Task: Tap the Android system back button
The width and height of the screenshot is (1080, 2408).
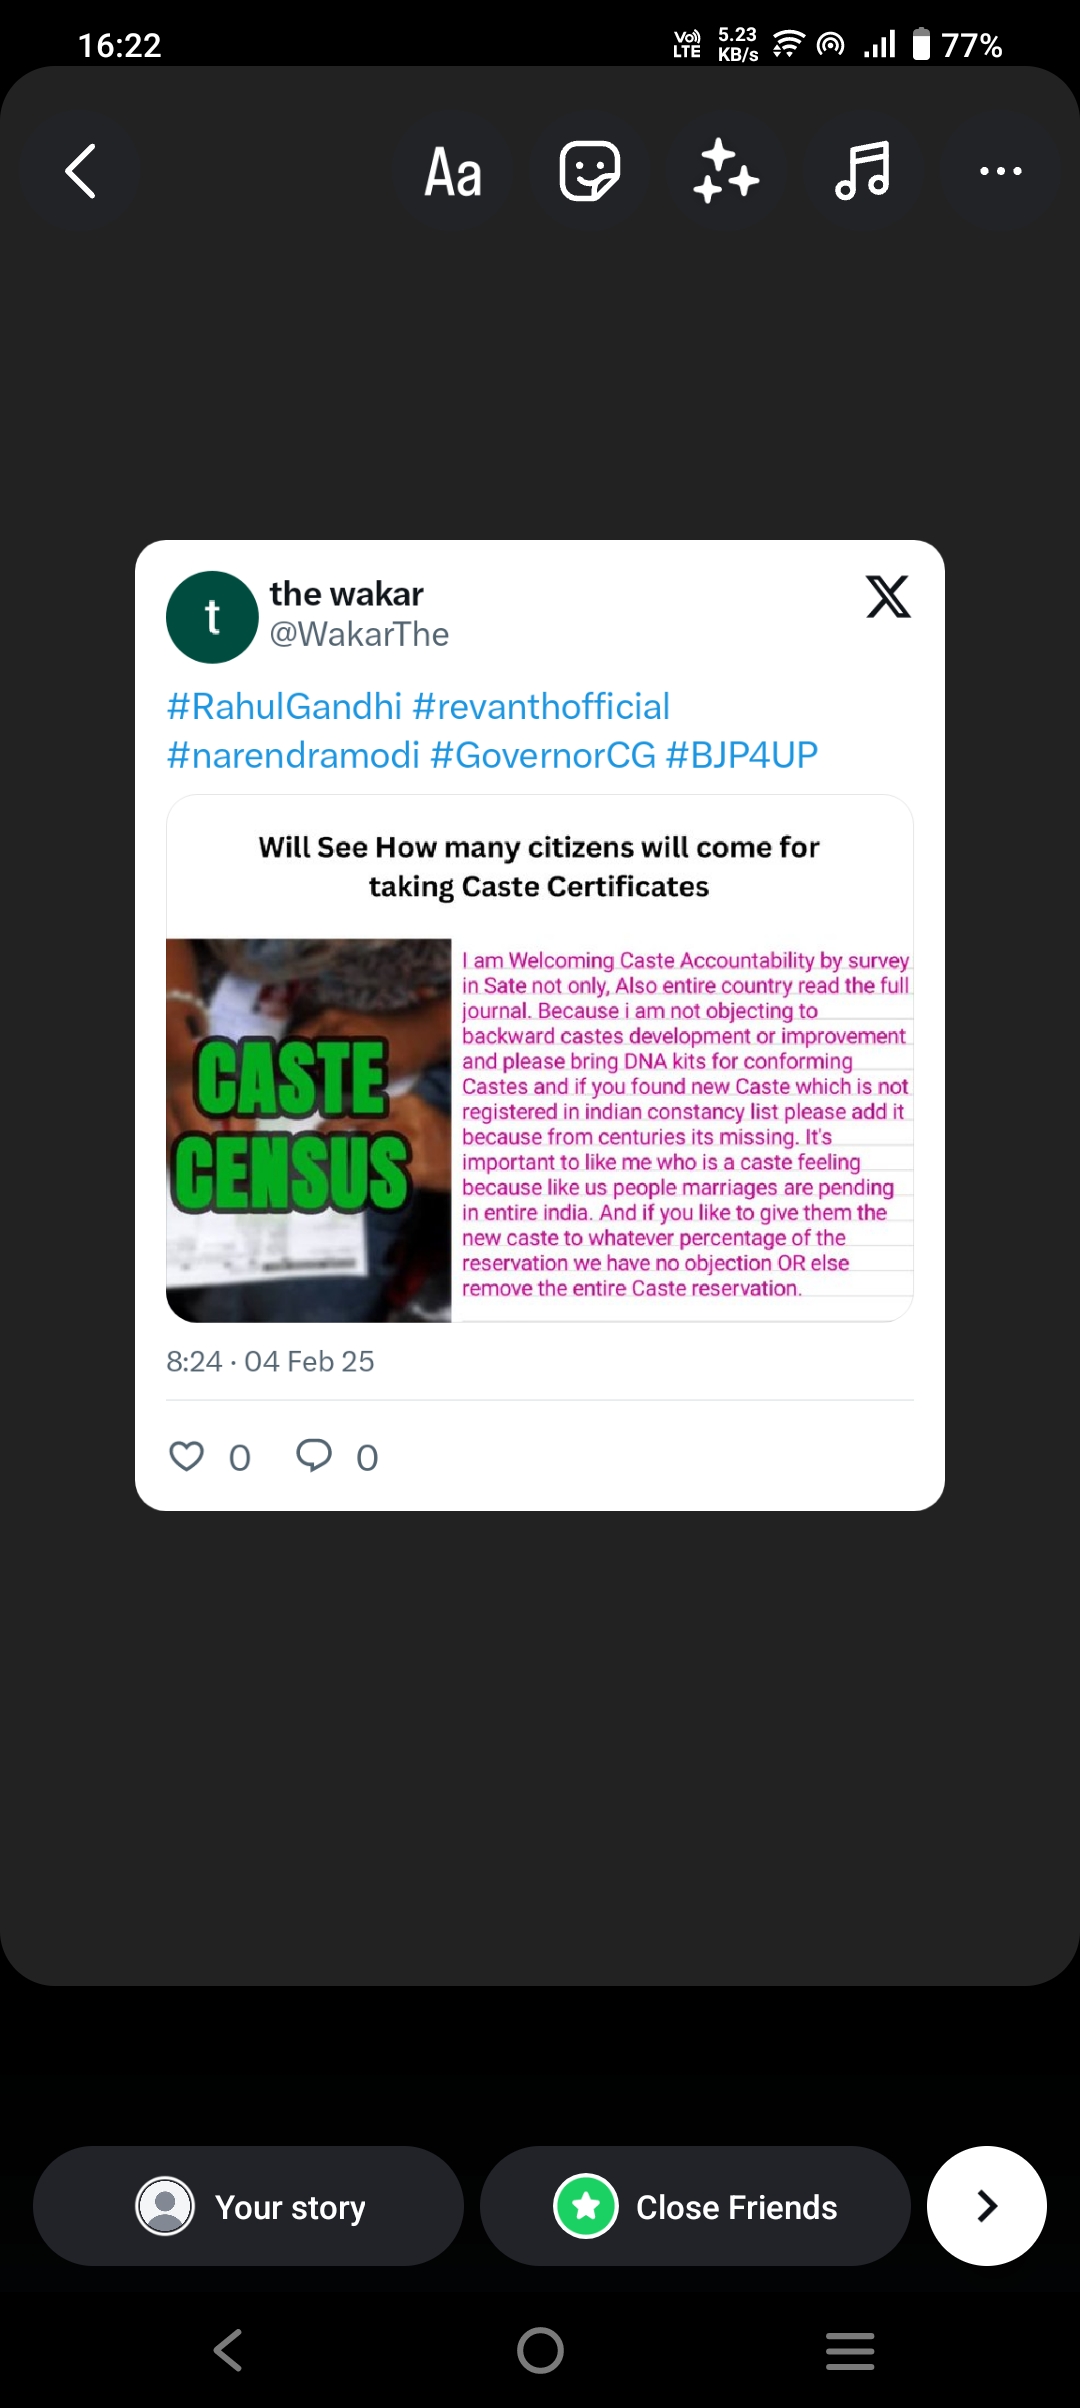Action: 228,2350
